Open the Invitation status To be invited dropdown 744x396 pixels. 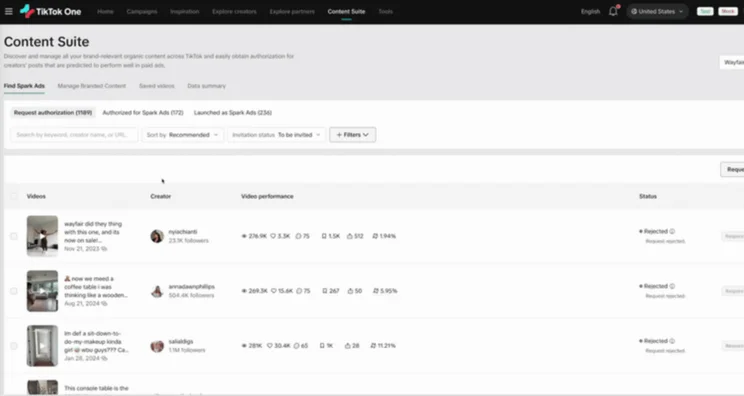pyautogui.click(x=277, y=135)
